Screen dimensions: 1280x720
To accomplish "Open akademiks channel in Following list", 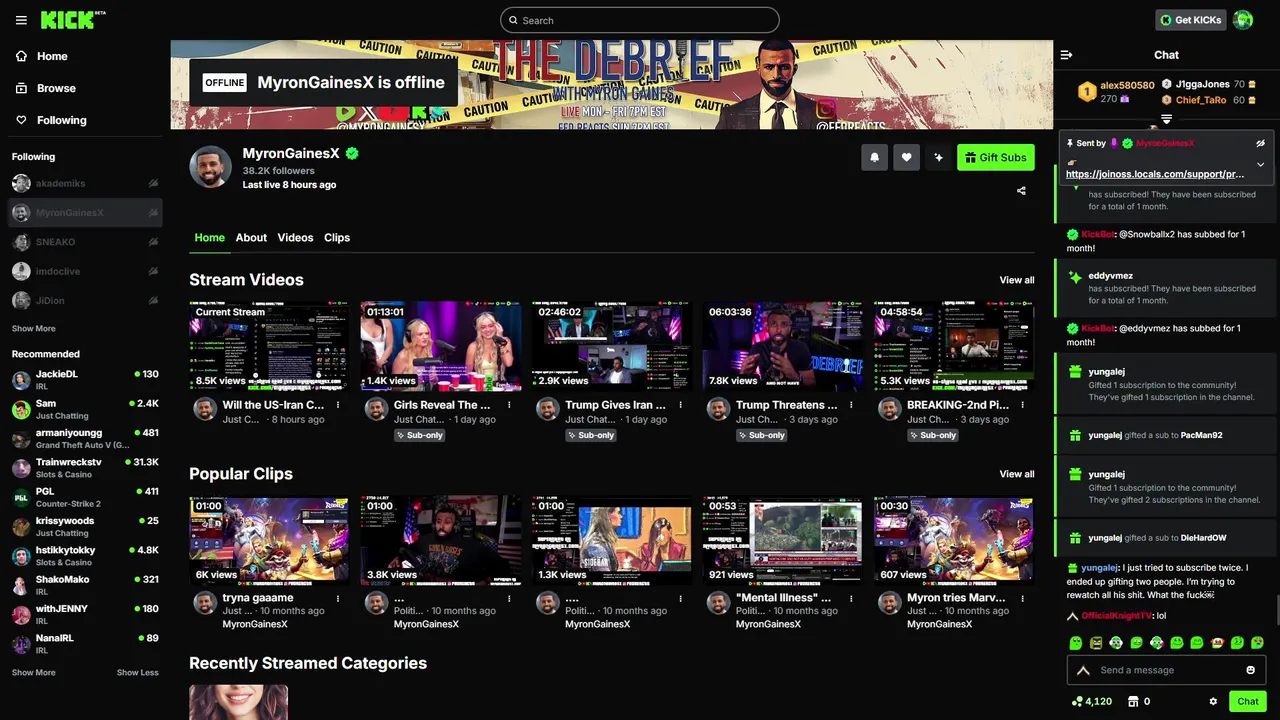I will pos(85,183).
